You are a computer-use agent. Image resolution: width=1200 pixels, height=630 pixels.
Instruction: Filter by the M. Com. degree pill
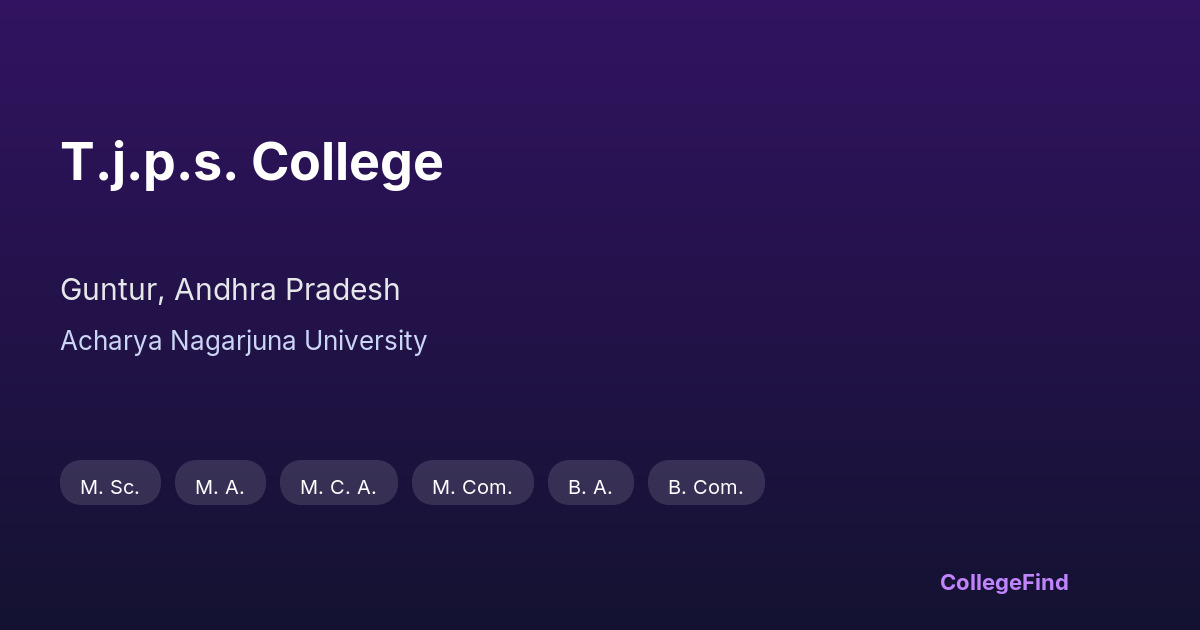coord(472,486)
